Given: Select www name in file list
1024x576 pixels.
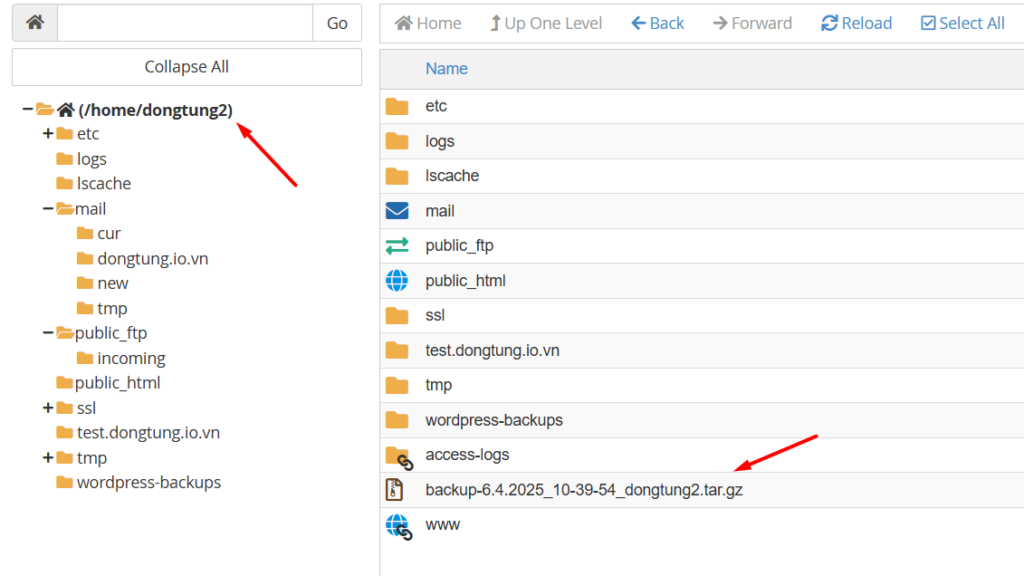Looking at the screenshot, I should click(442, 524).
